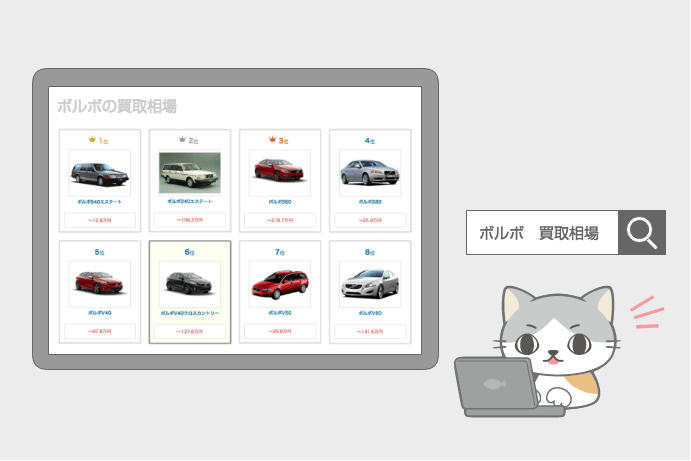Open the 4th-ranked silver sedan image
This screenshot has width=691, height=461.
point(370,173)
